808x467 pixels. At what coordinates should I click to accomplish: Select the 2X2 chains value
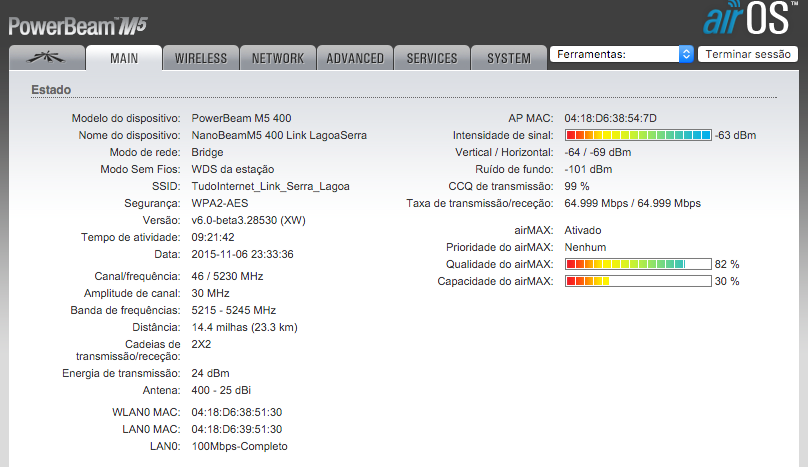pyautogui.click(x=201, y=344)
